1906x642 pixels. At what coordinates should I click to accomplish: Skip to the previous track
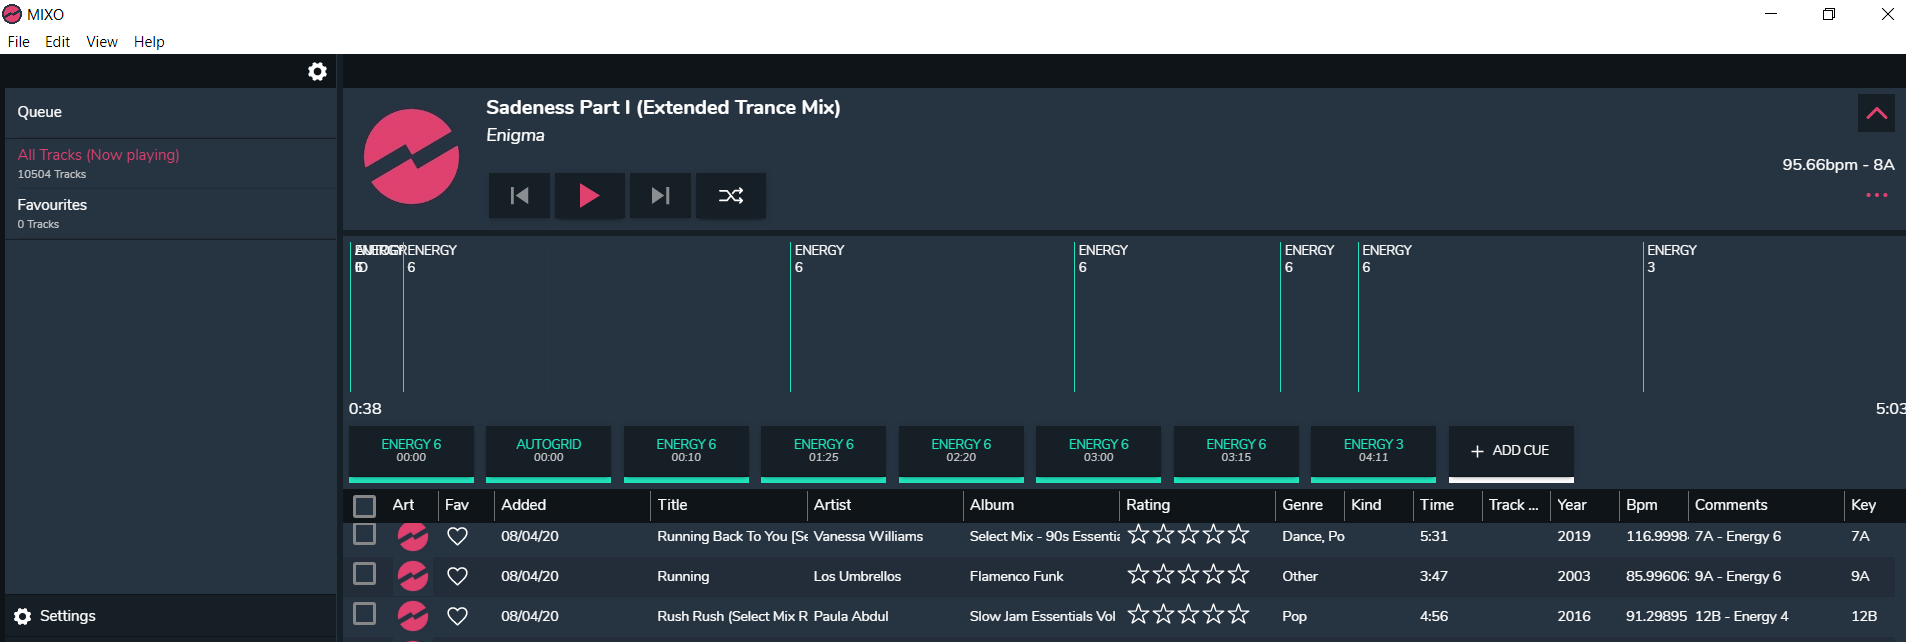(519, 196)
